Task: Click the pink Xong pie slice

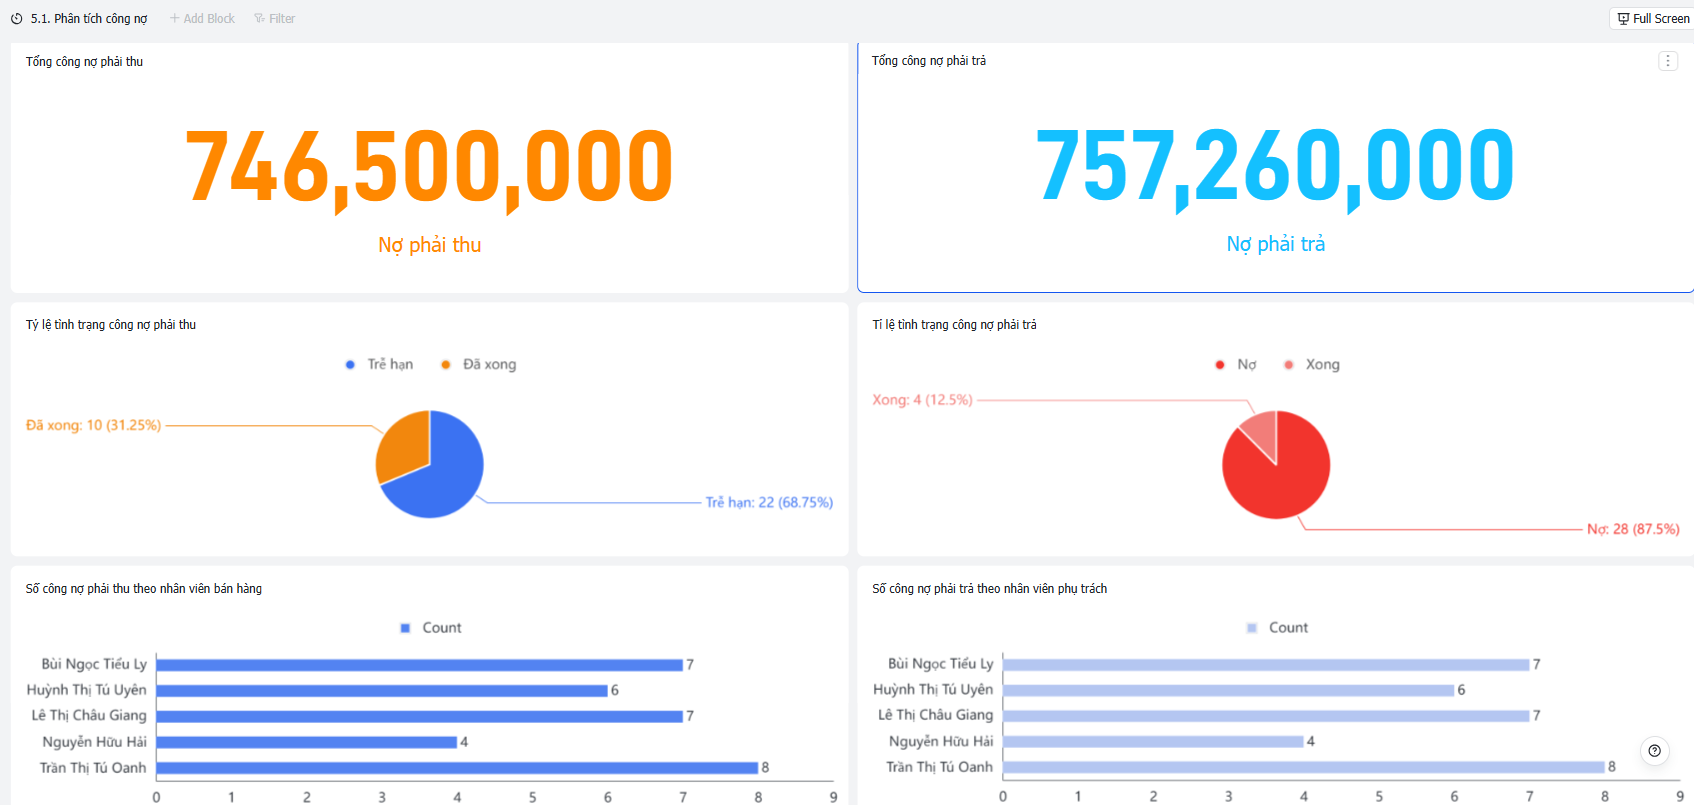Action: [1262, 430]
